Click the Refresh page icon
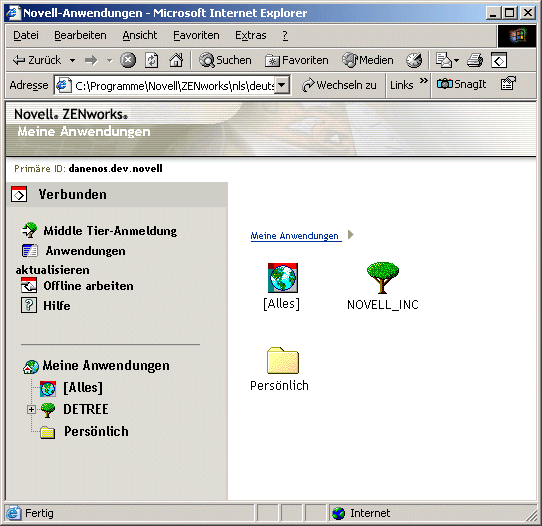Viewport: 542px width, 526px height. (x=151, y=60)
